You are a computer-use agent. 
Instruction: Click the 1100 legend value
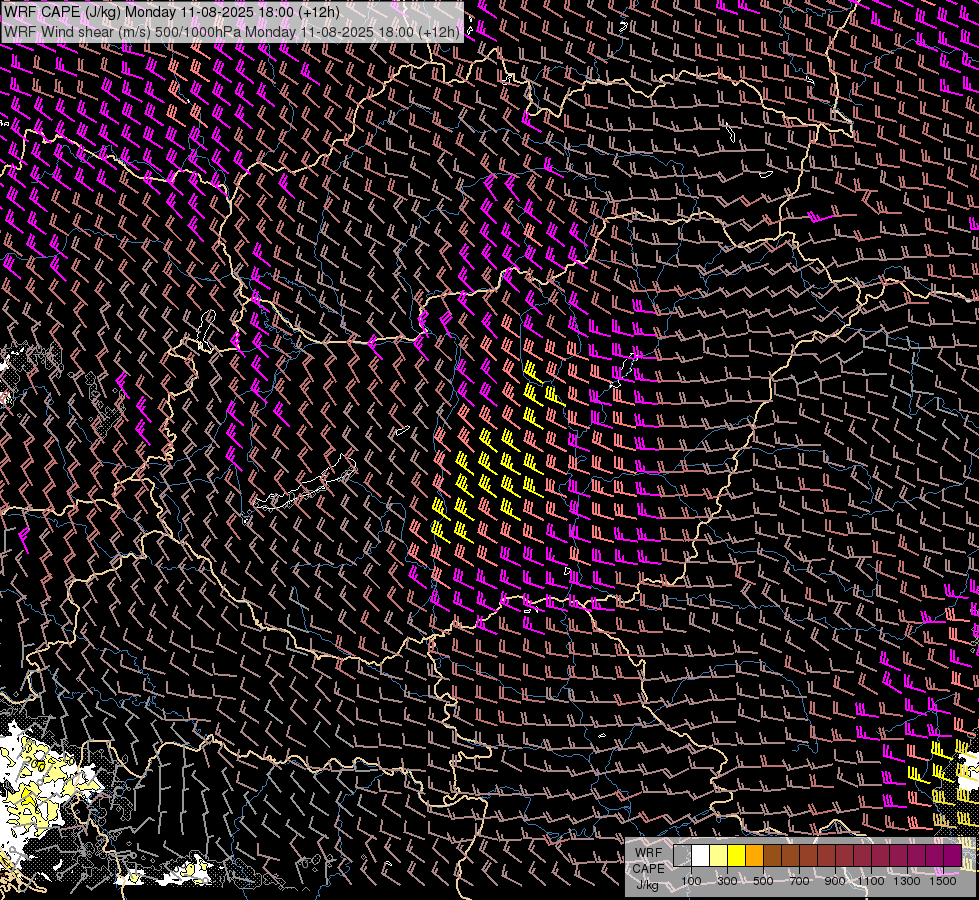pos(871,881)
